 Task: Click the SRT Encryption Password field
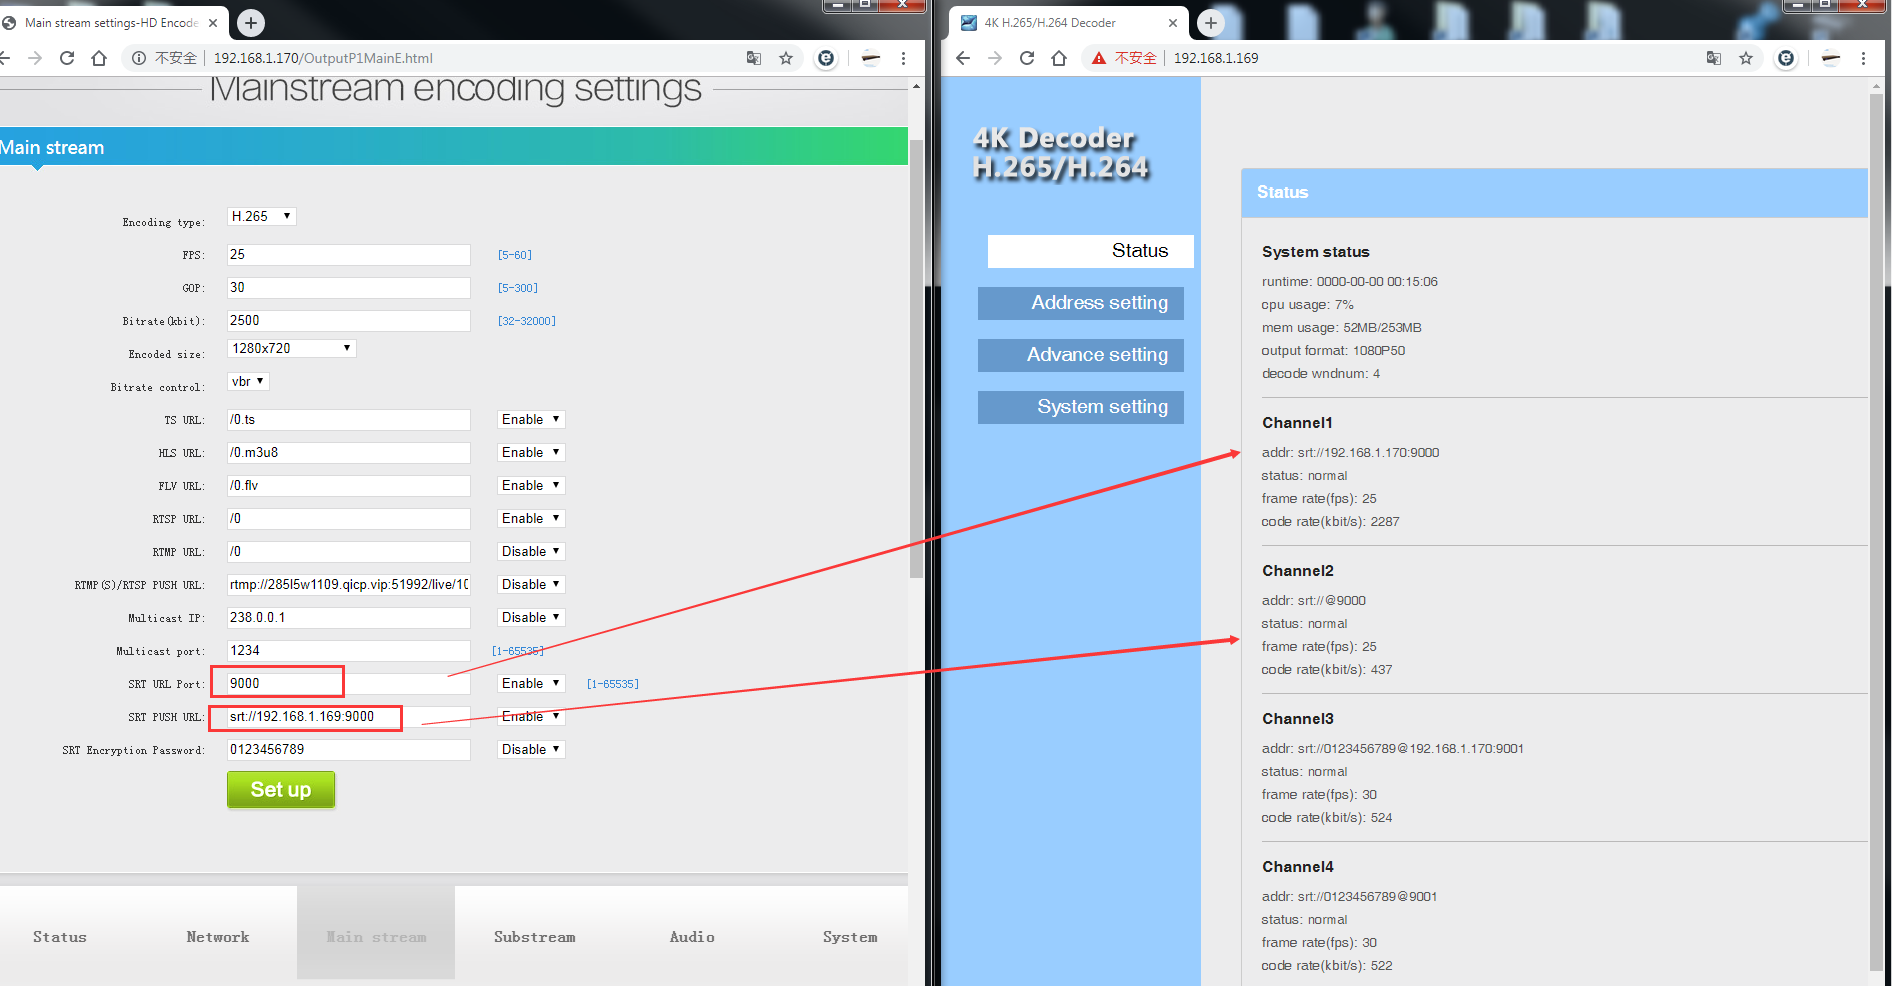(x=348, y=749)
